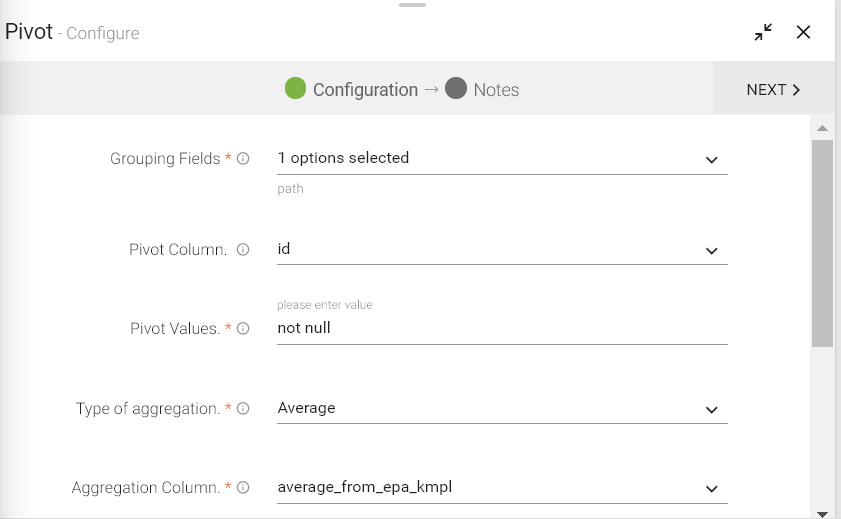Click info icon next to Grouping Fields

pyautogui.click(x=243, y=159)
